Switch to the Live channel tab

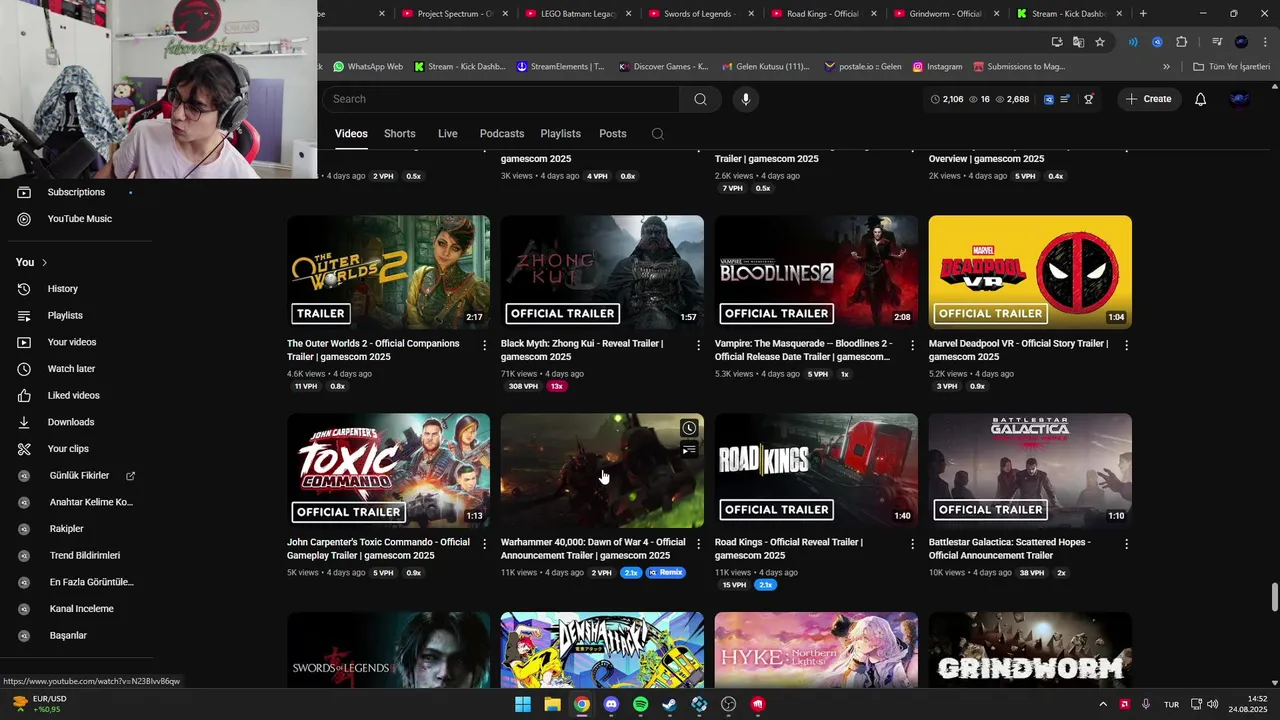click(447, 134)
